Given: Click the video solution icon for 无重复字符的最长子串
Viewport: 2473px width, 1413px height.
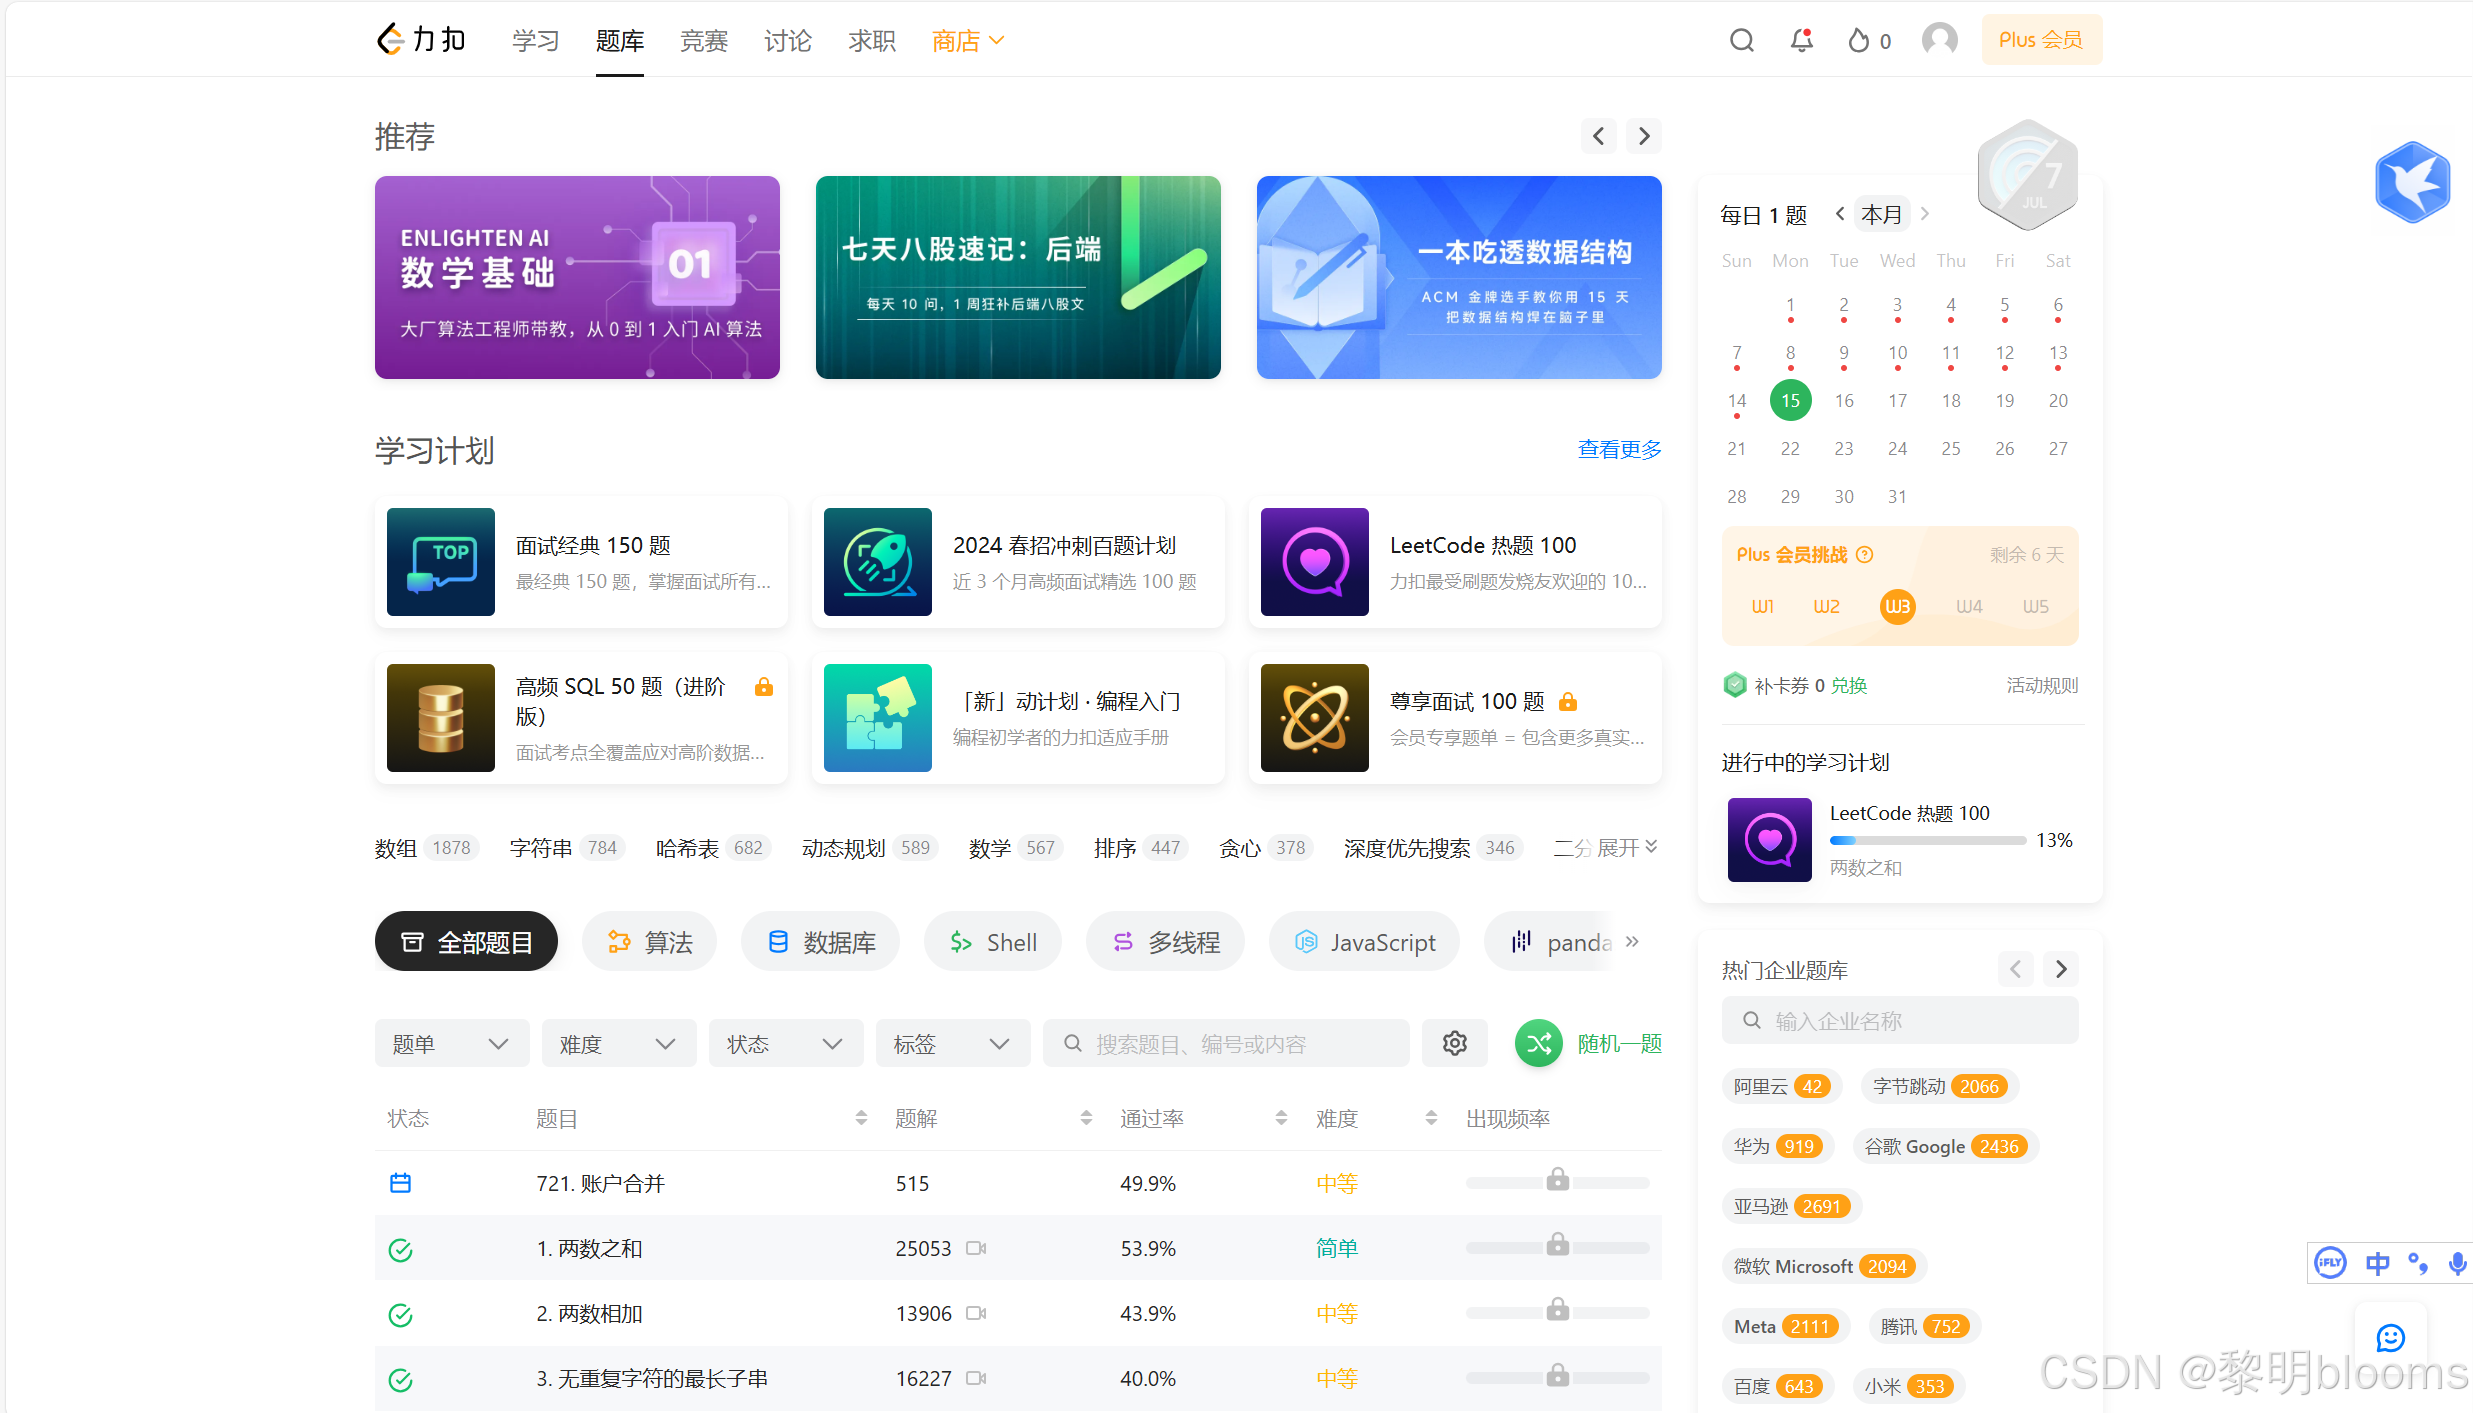Looking at the screenshot, I should click(x=976, y=1378).
